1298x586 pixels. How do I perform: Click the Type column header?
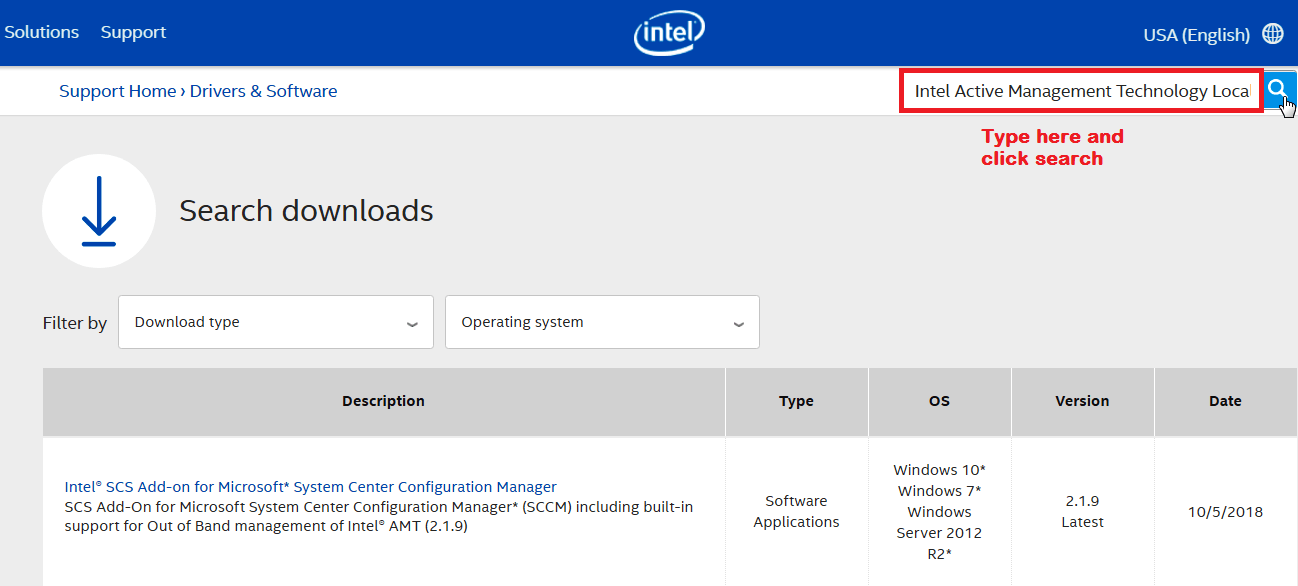(x=796, y=401)
